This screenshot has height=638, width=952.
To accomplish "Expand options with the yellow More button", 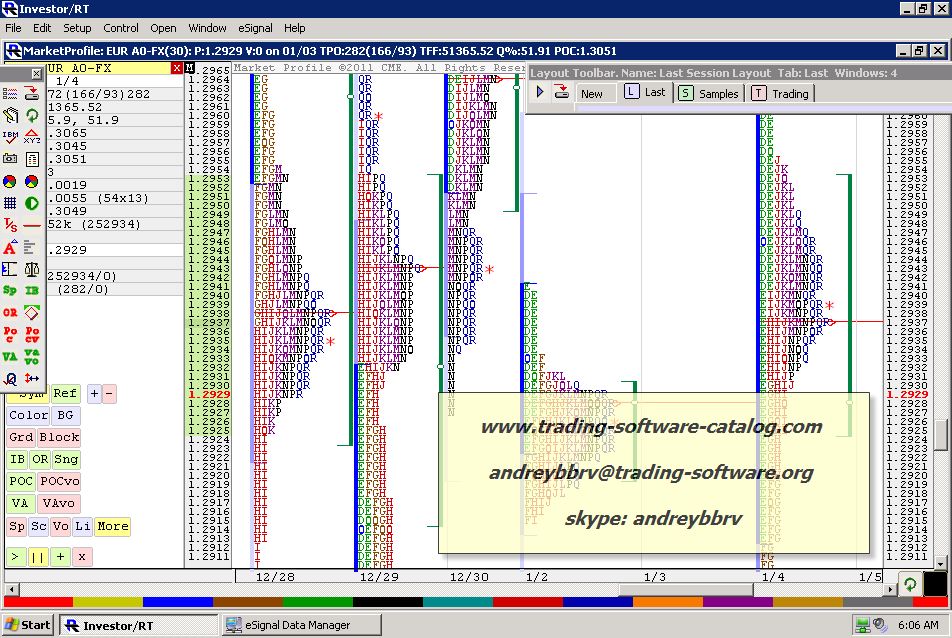I will 112,526.
